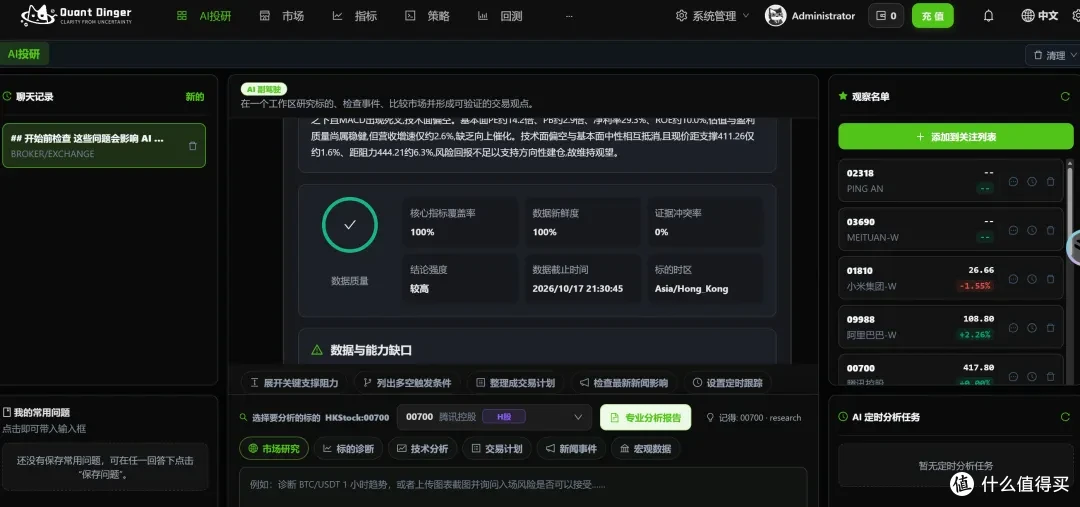Open the AI投研 navigation tab

coord(204,16)
